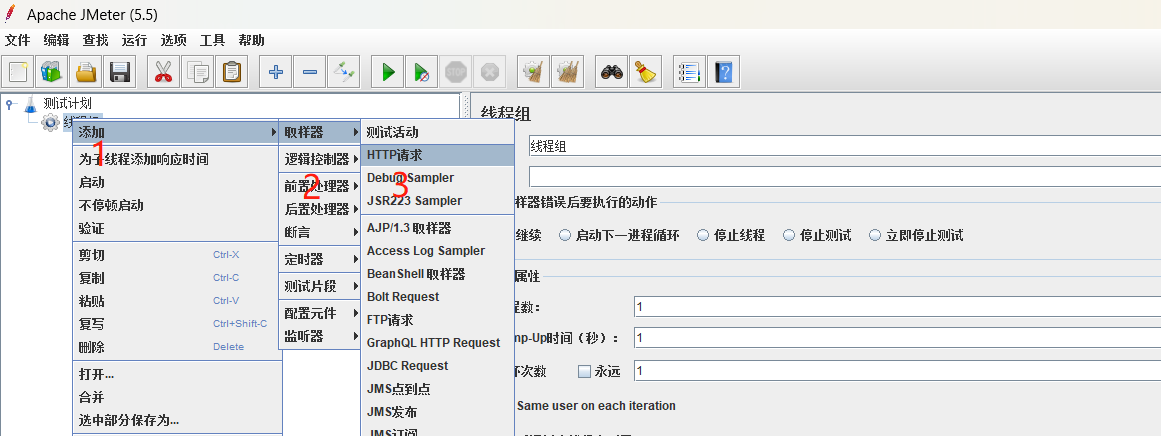
Task: Expand the 配置元件 submenu
Action: (x=319, y=313)
